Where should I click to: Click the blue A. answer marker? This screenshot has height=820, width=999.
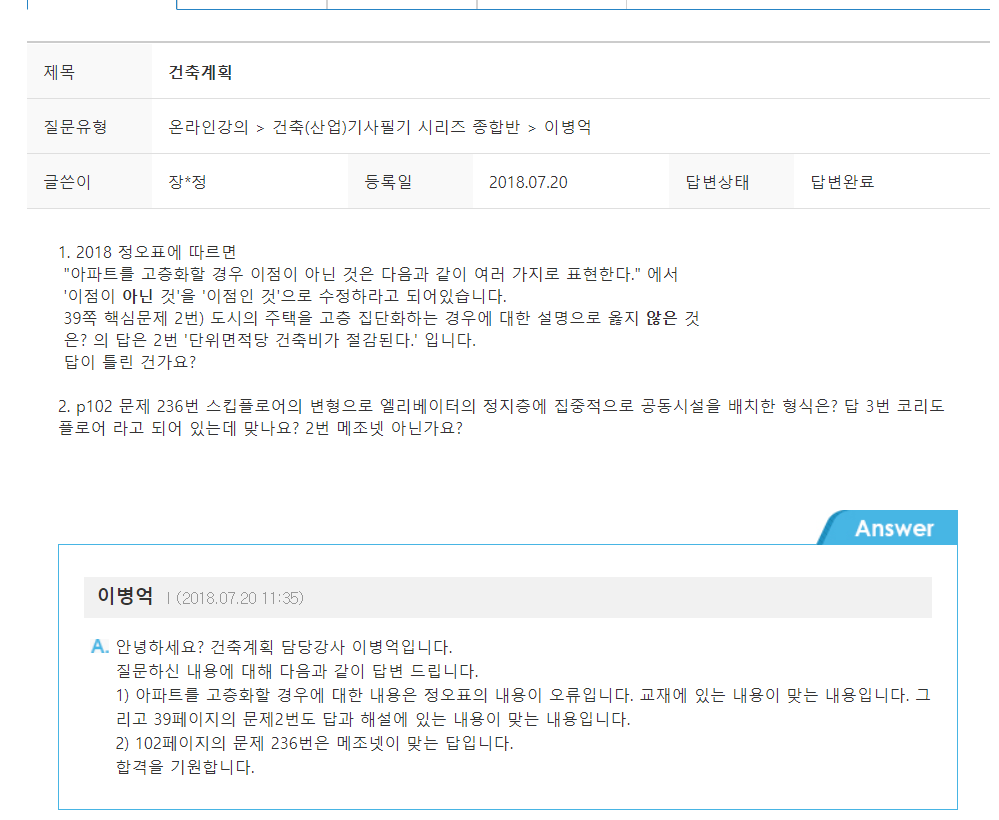click(x=100, y=647)
